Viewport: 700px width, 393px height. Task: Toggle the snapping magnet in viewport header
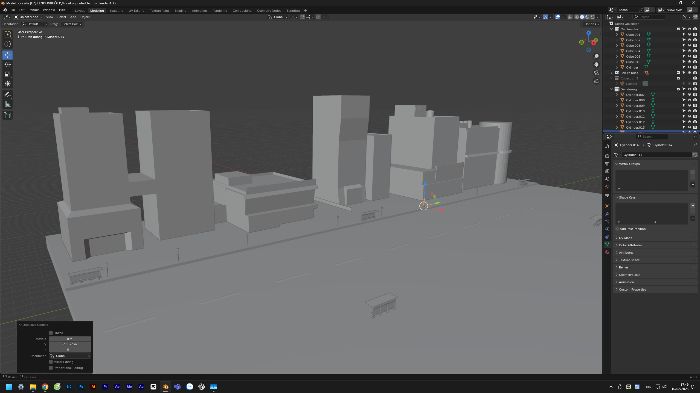302,17
